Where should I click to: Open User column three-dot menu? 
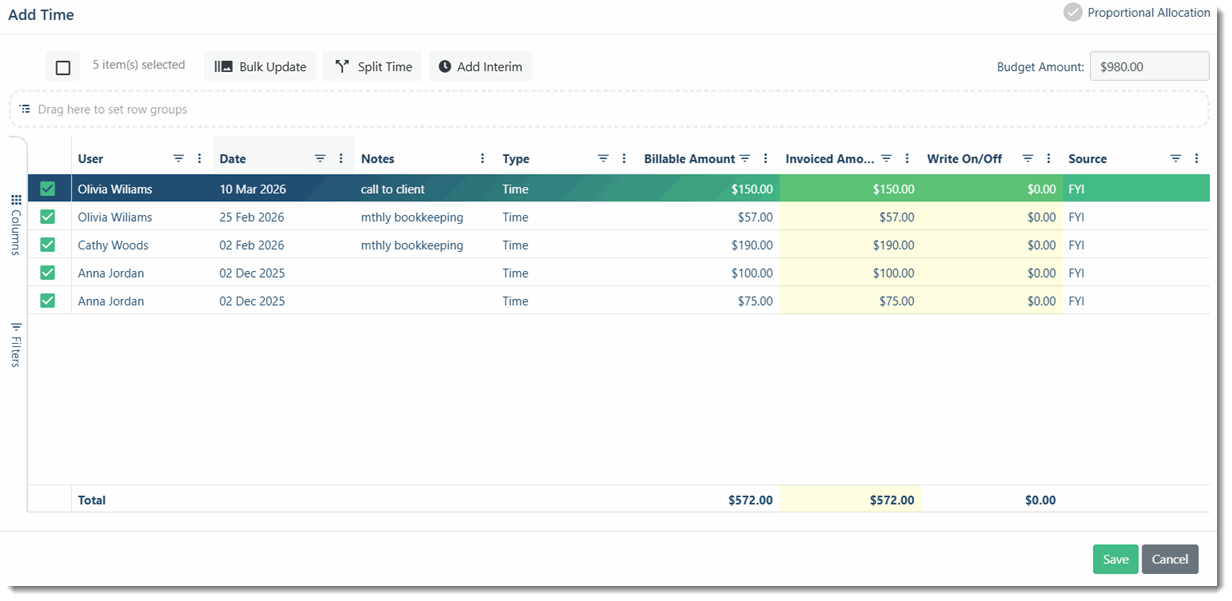click(x=200, y=159)
